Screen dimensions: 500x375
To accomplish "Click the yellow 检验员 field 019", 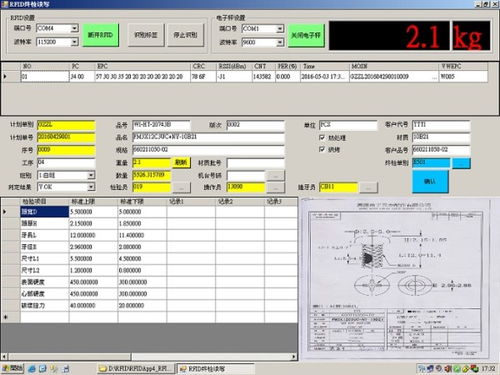I will (152, 187).
